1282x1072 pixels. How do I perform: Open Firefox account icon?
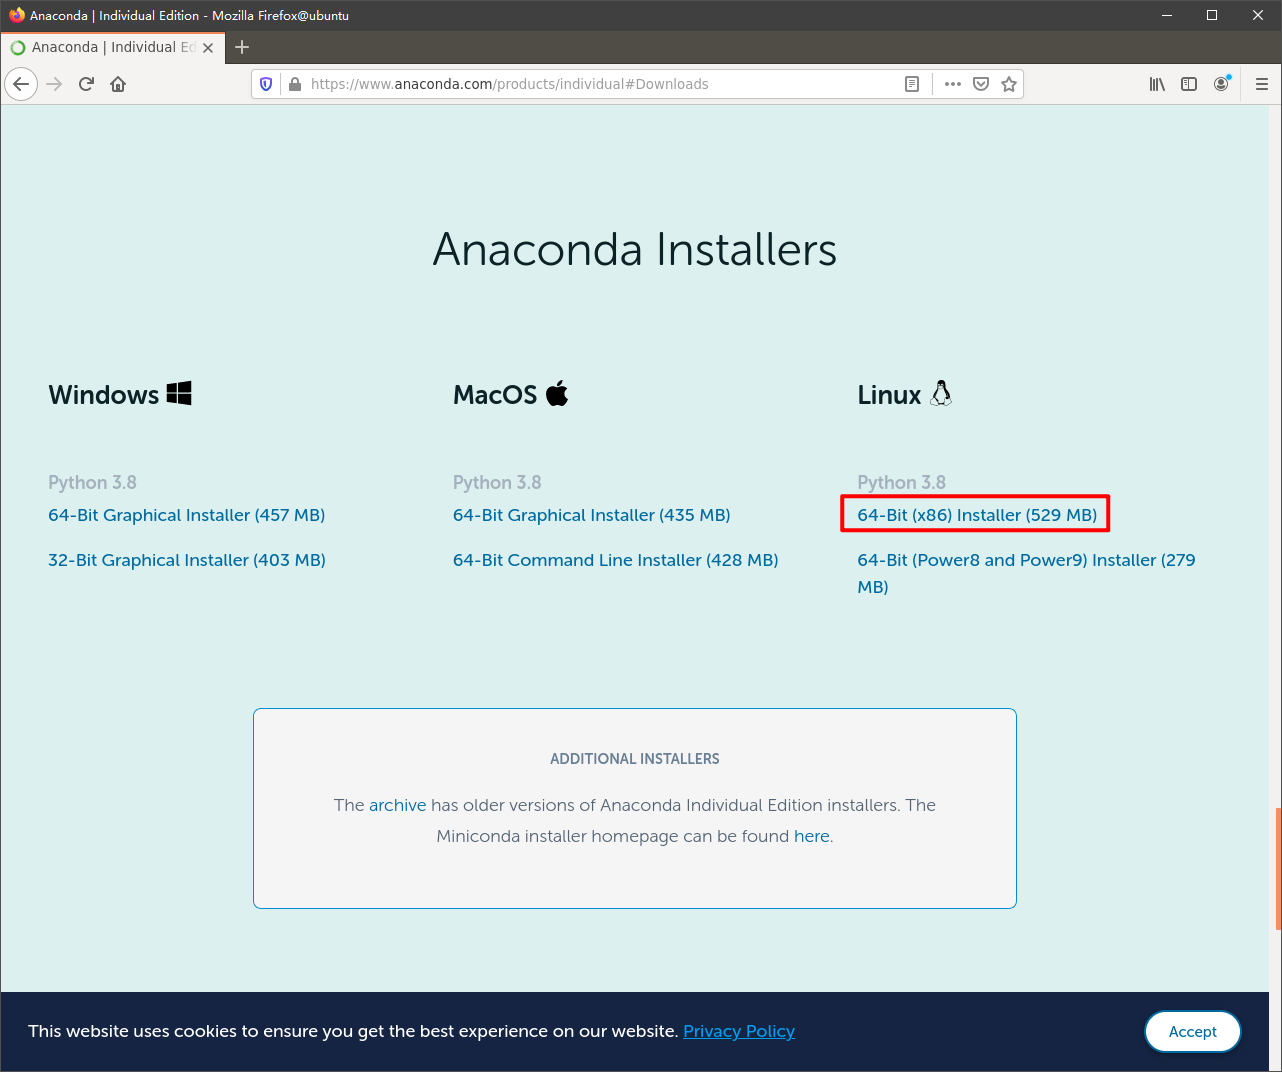click(x=1221, y=84)
